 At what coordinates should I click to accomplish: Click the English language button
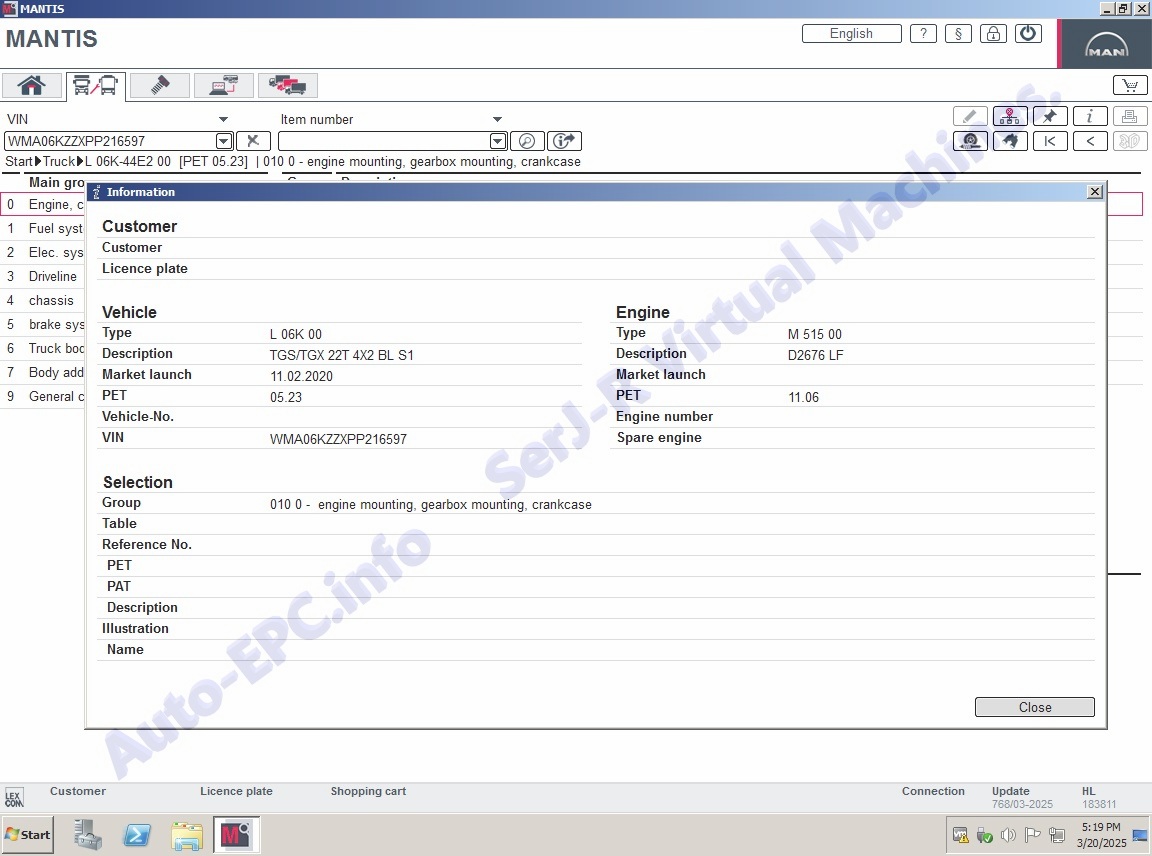[x=852, y=34]
